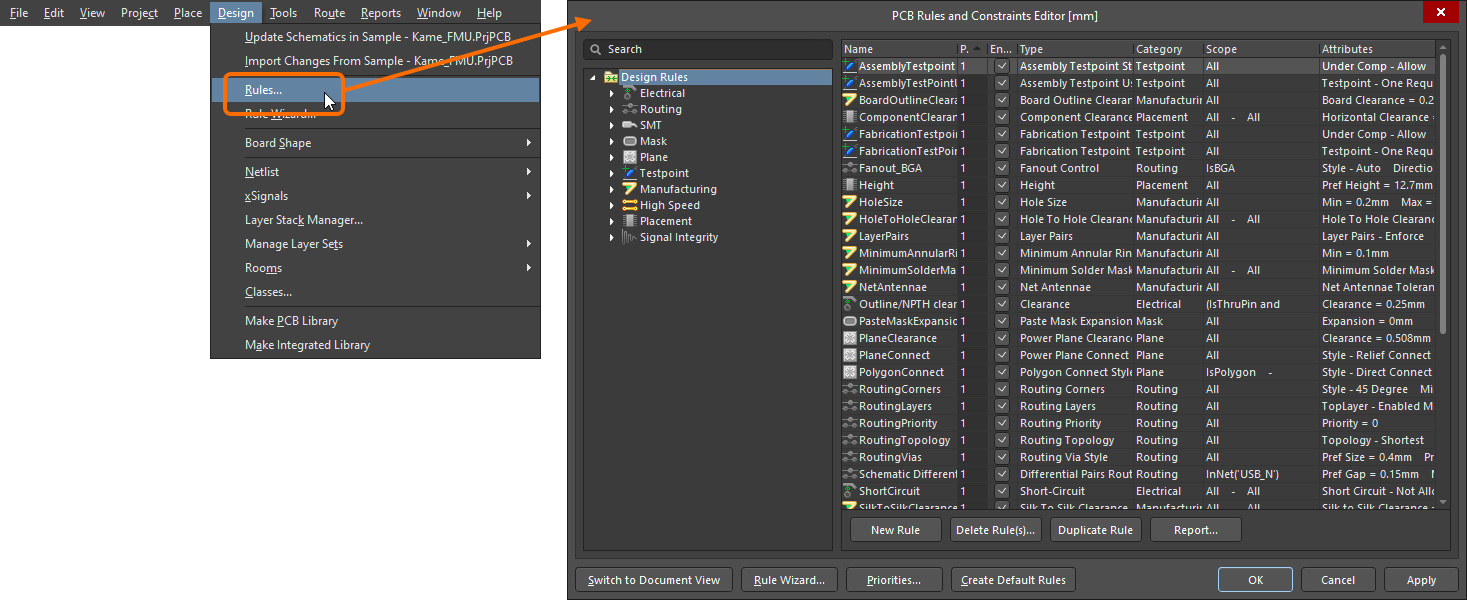Click the HoleSize rule icon in list
This screenshot has width=1467, height=600.
[x=850, y=202]
